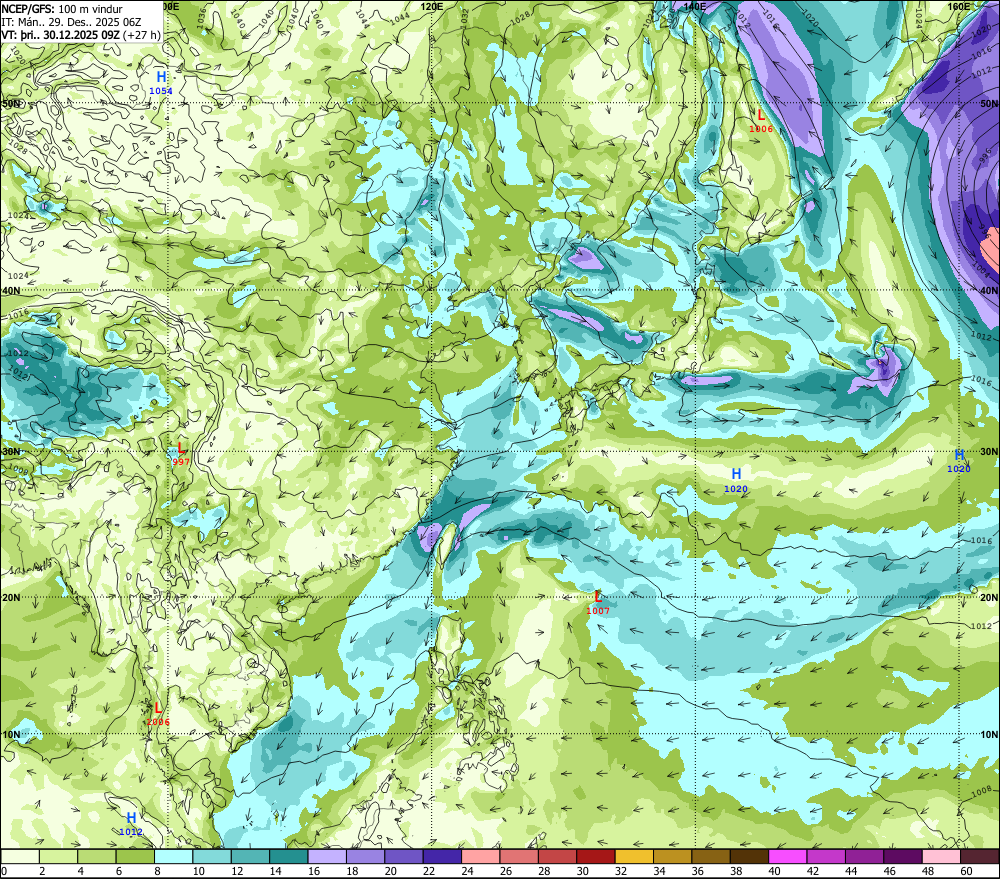This screenshot has width=1000, height=879.
Task: Click the pale yellow 0–2 legend swatch
Action: click(20, 856)
